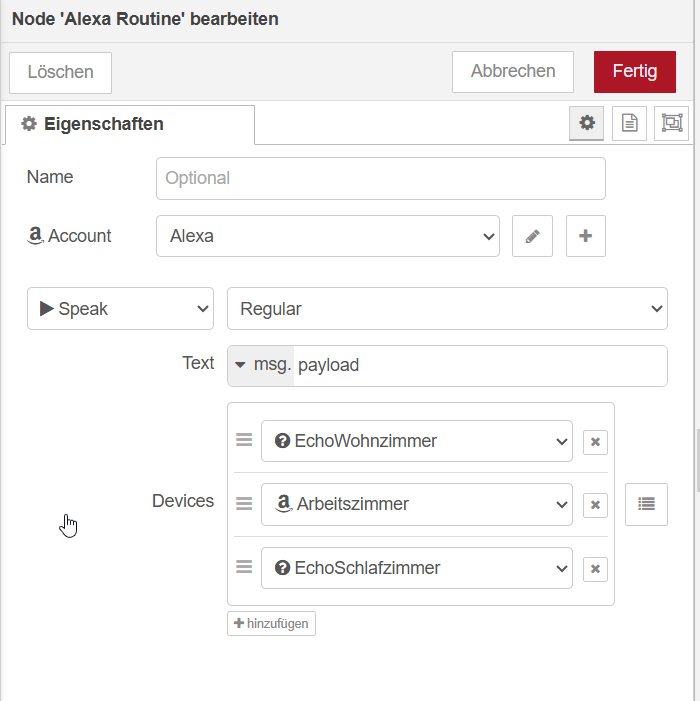Open node settings gear icon

click(x=587, y=123)
